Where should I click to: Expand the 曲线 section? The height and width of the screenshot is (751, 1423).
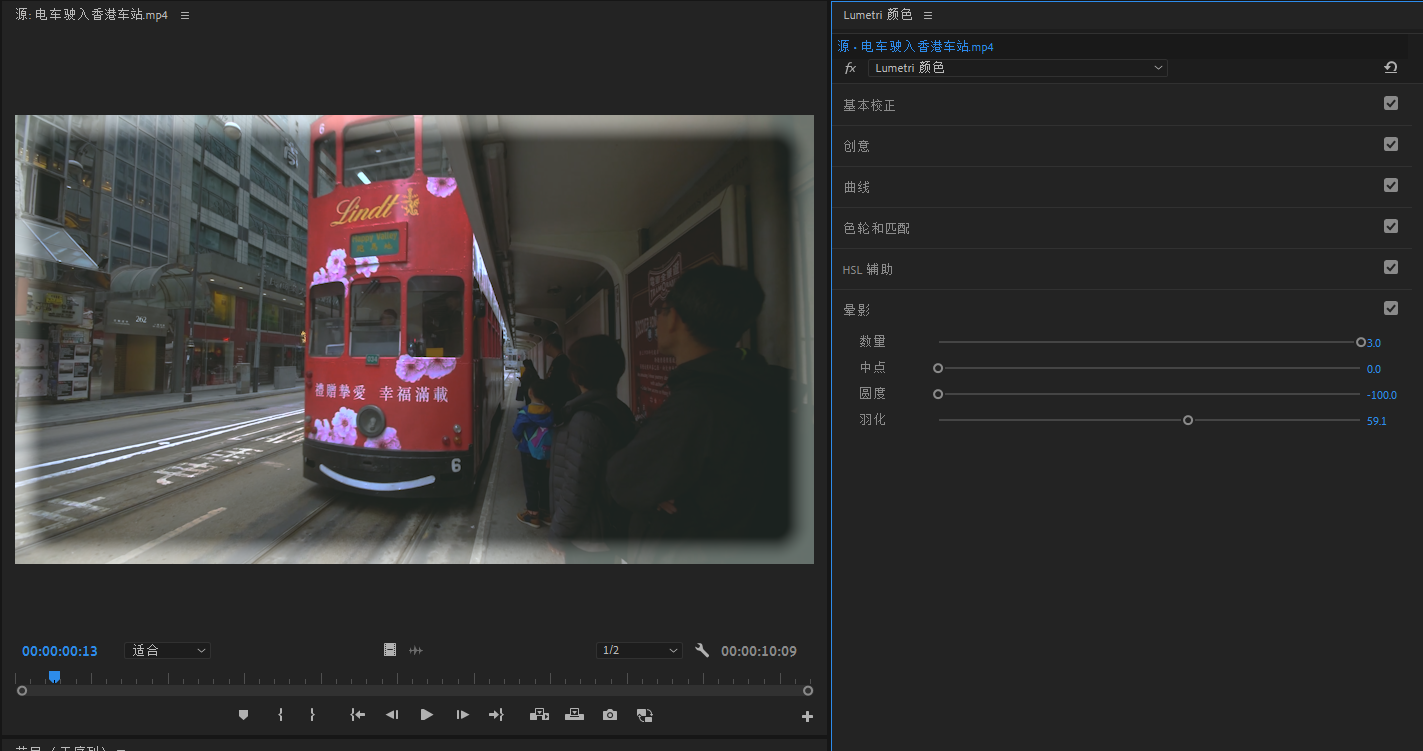click(856, 187)
